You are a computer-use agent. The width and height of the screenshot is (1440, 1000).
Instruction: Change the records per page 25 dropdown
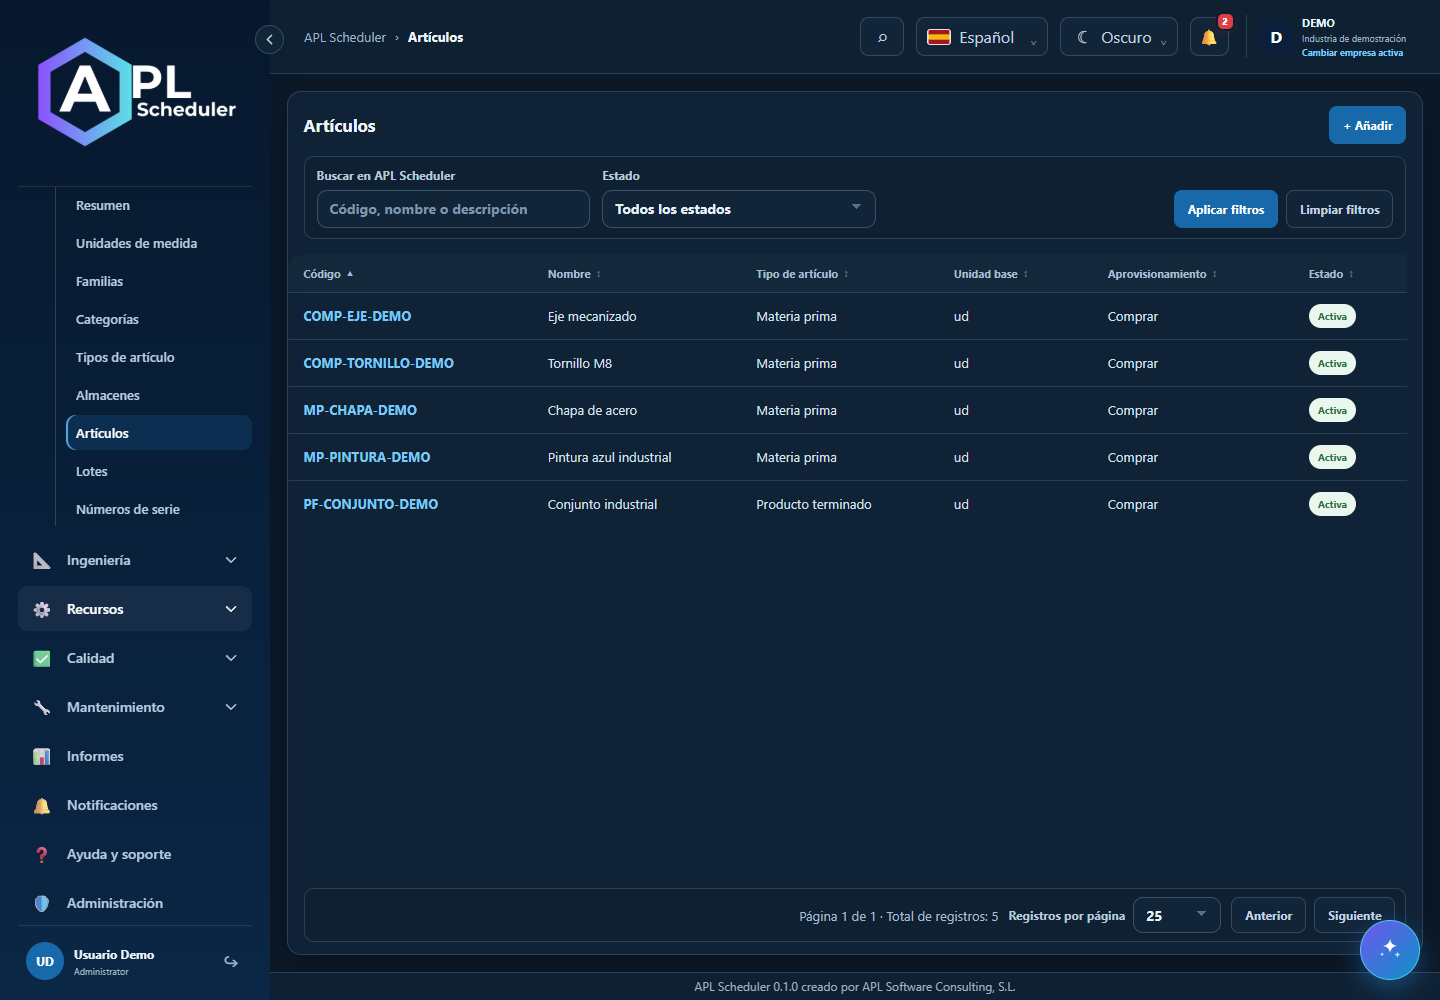[x=1177, y=916]
